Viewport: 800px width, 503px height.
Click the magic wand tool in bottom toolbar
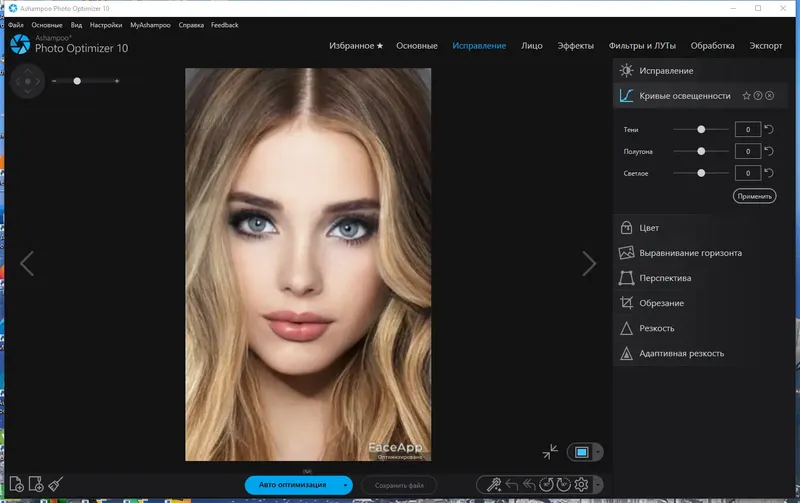pos(492,485)
